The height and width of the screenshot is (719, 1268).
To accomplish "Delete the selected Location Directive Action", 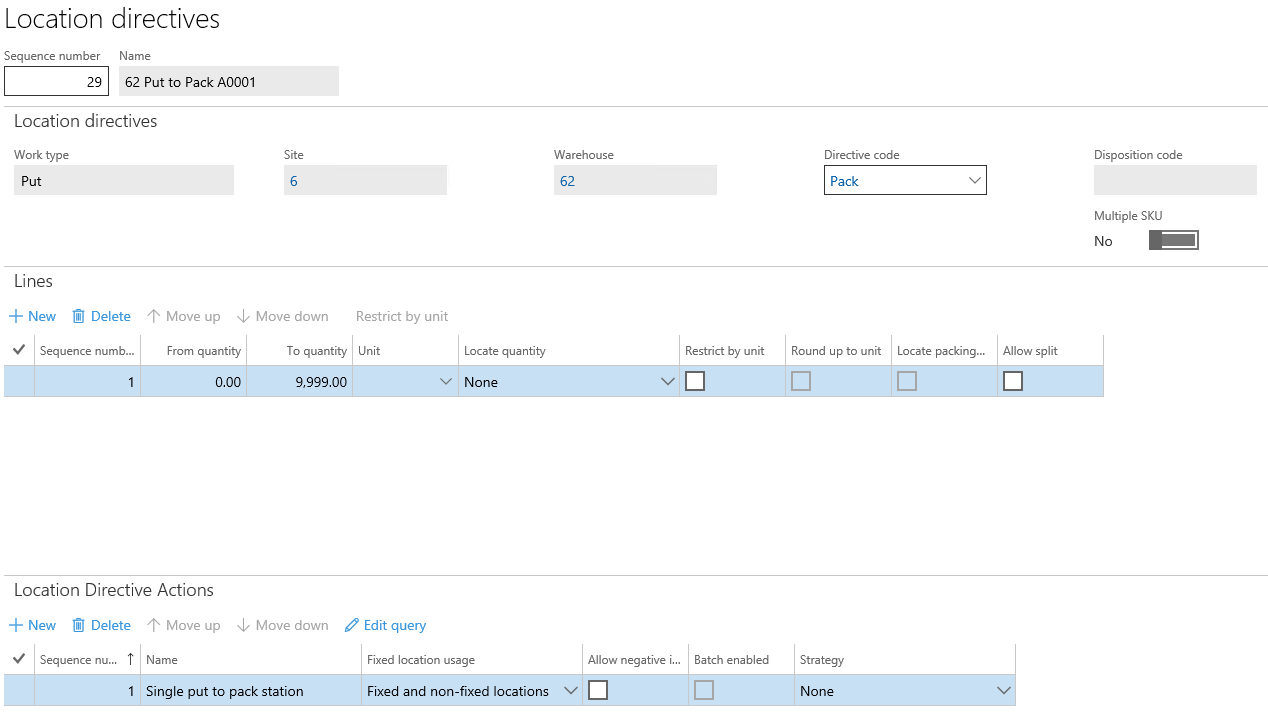I will tap(101, 625).
